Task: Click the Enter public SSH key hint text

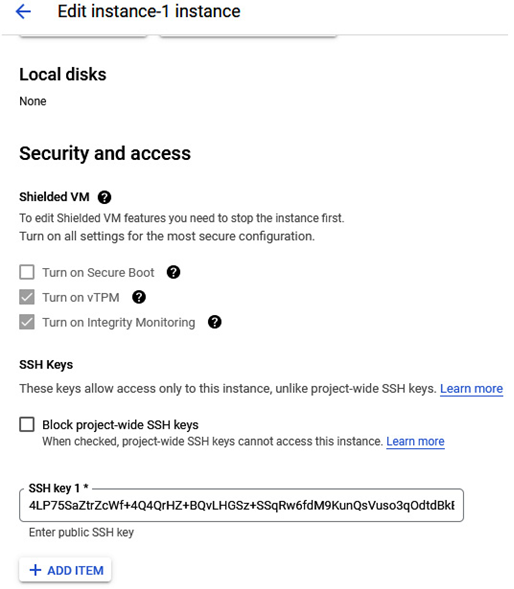Action: [x=81, y=532]
